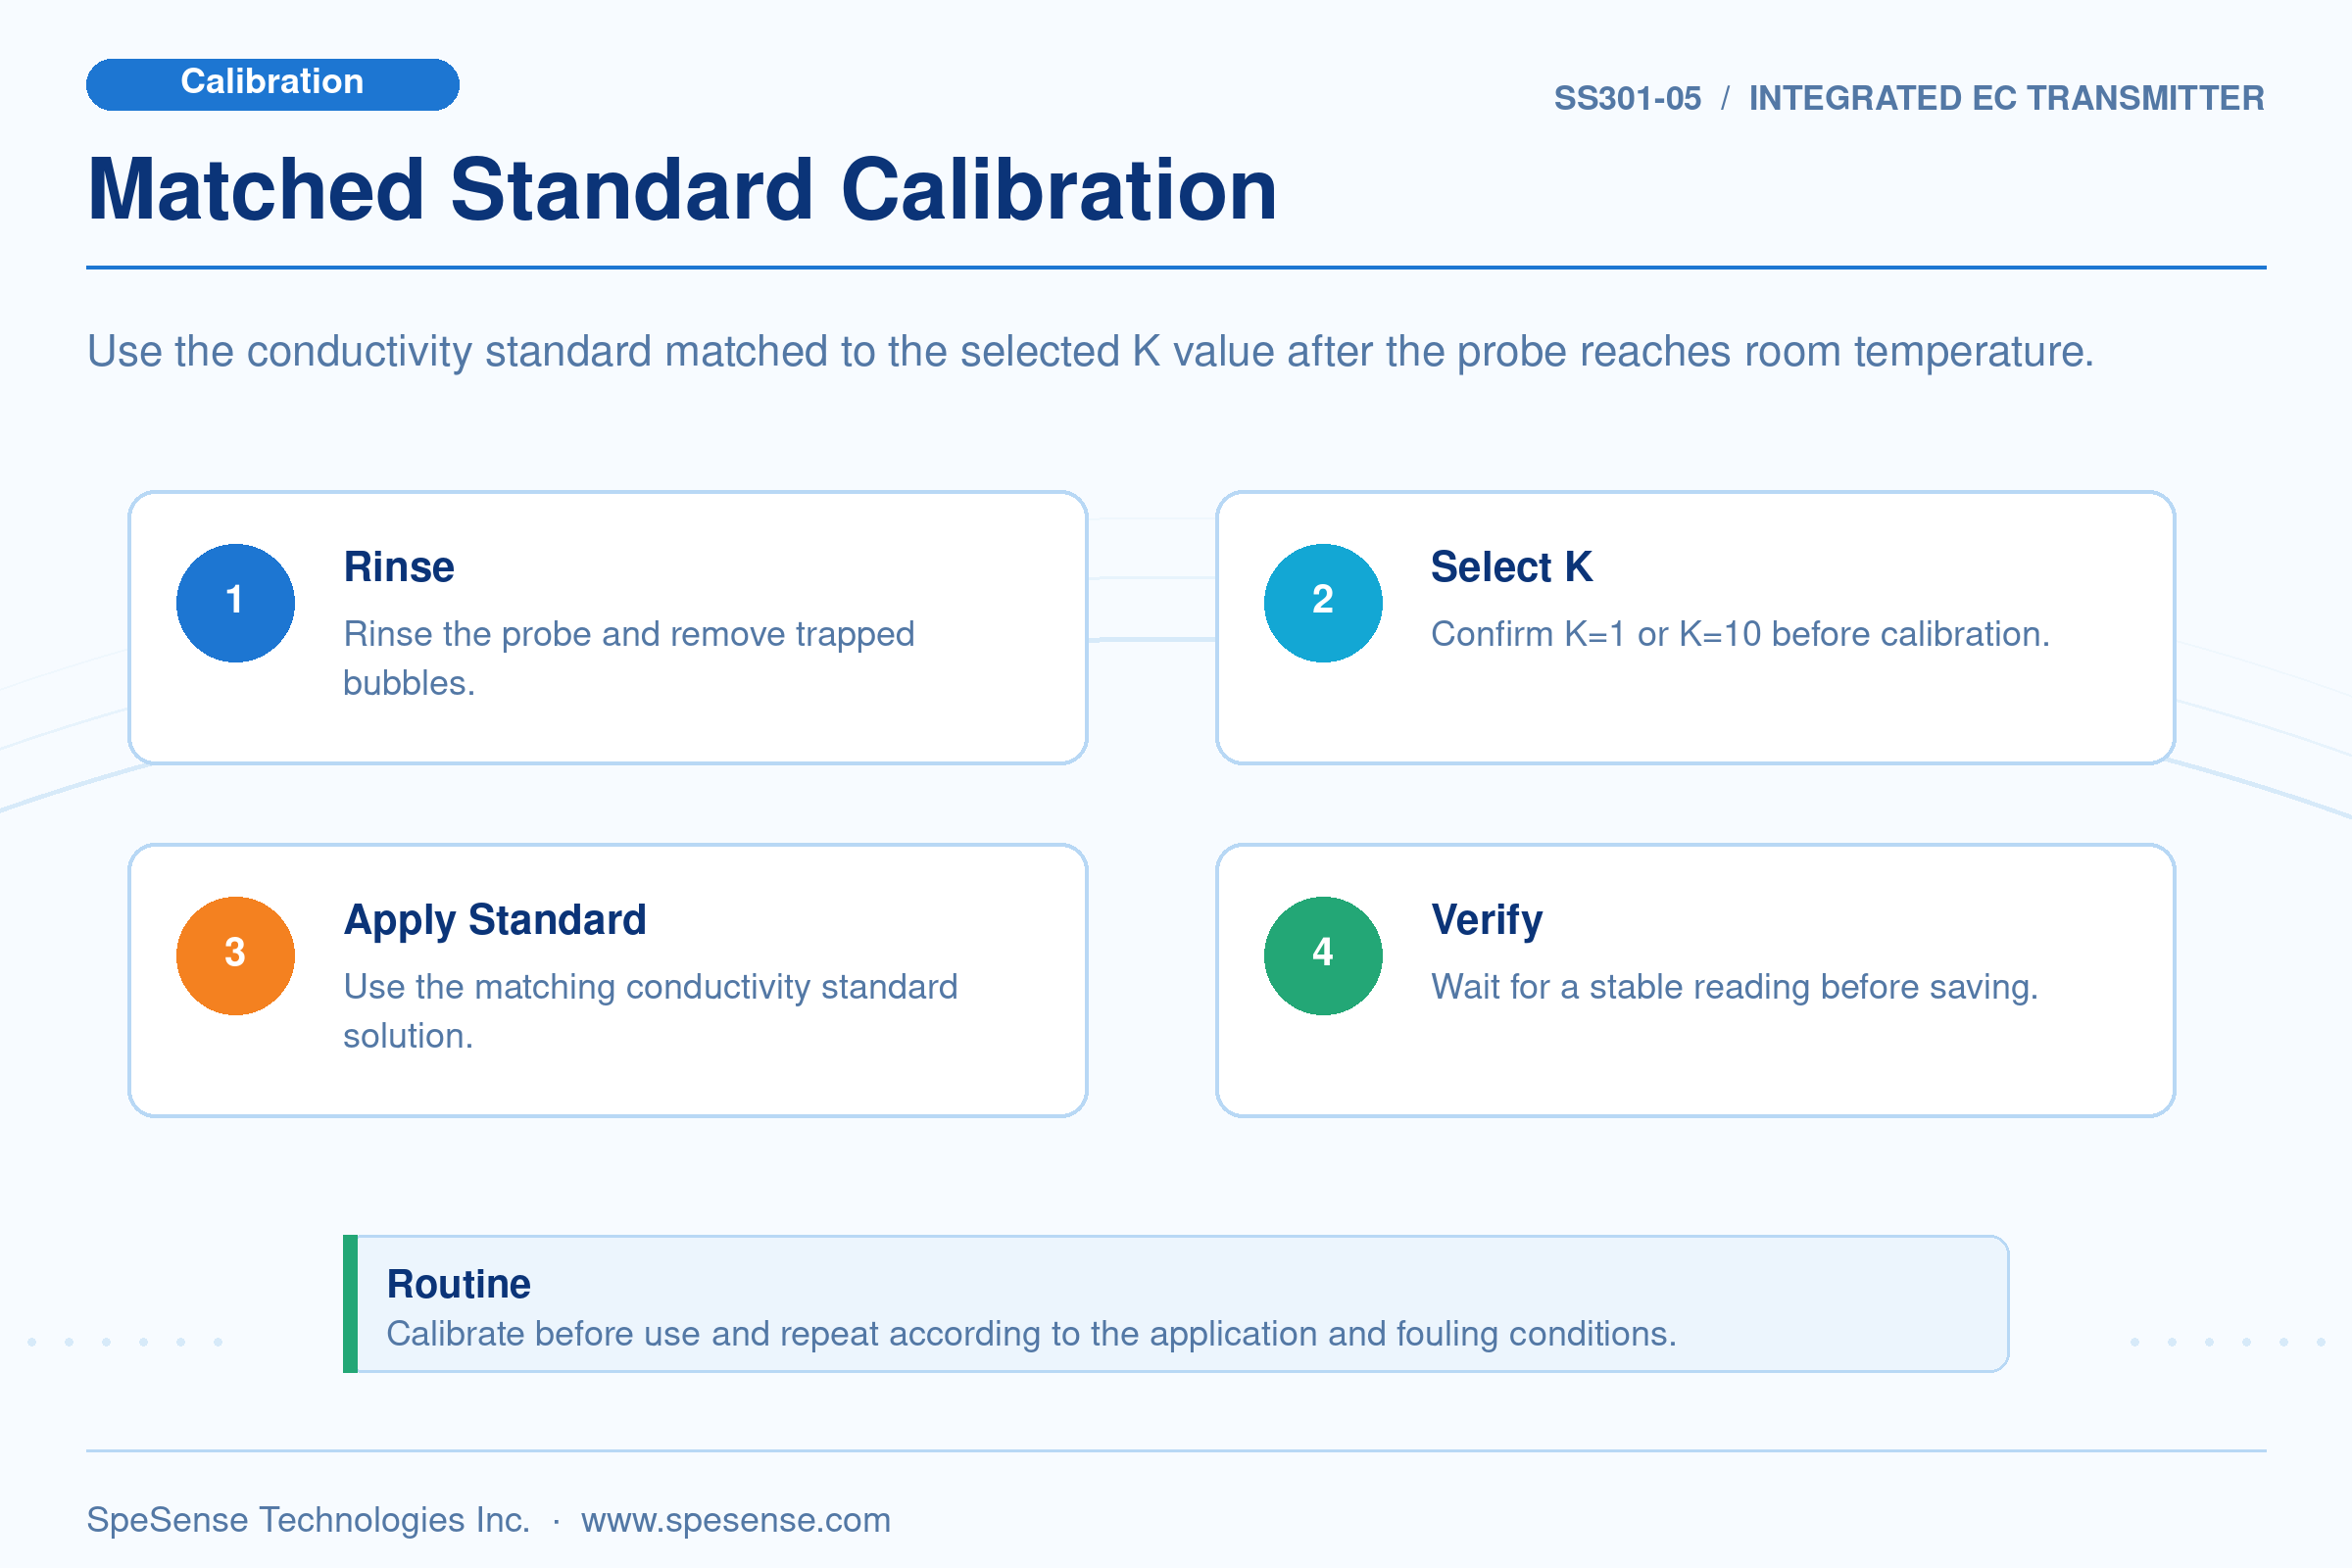Screen dimensions: 2352x1568
Task: Click the room temperature intro sentence
Action: coord(1090,352)
